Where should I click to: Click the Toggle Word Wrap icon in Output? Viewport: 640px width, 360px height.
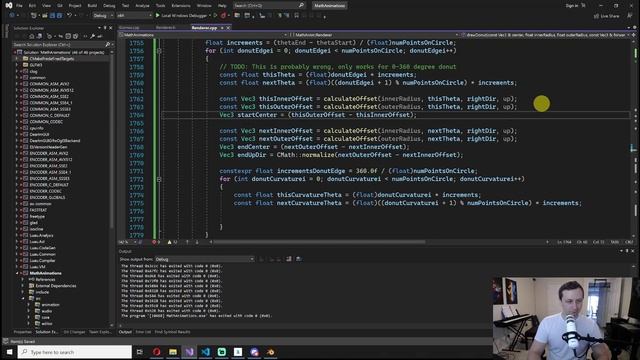289,259
